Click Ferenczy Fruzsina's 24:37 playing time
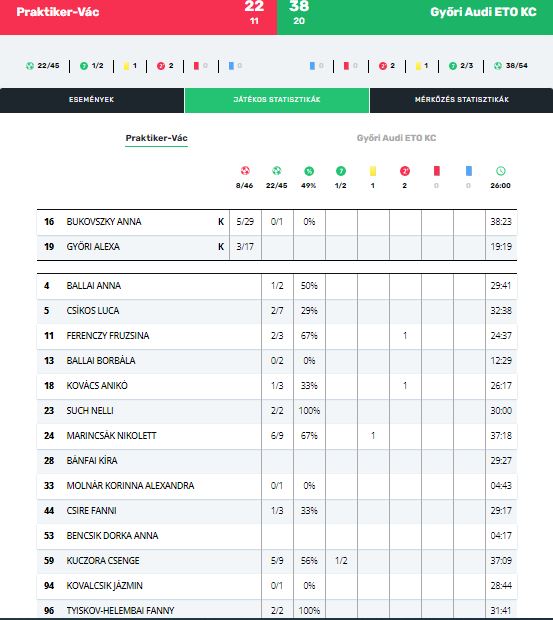553x620 pixels. (501, 336)
